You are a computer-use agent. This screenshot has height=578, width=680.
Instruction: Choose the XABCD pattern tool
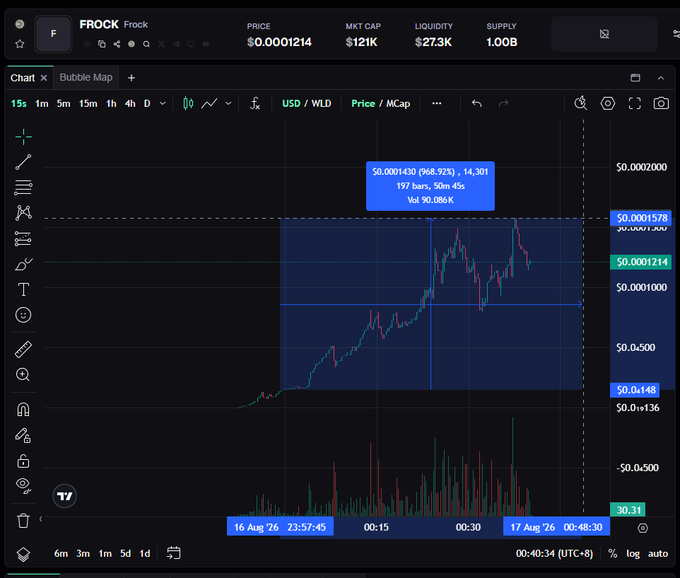pos(23,212)
